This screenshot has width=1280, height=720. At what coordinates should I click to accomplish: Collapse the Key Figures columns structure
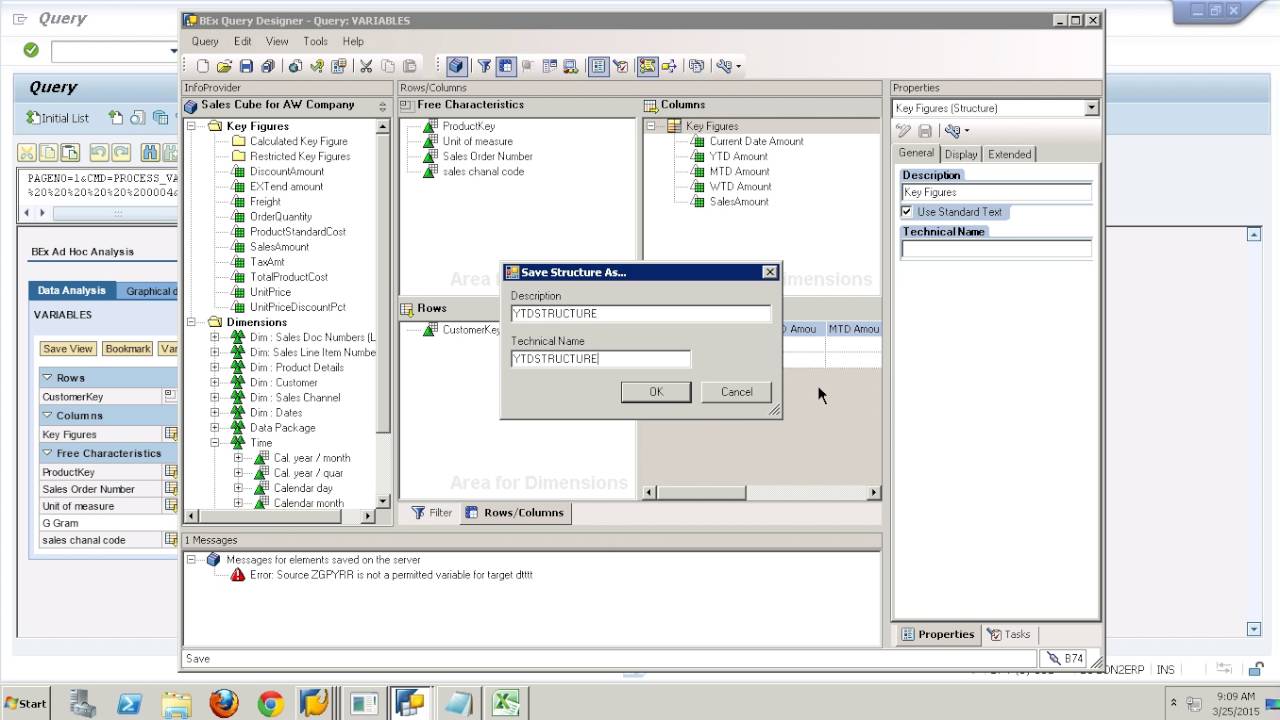point(651,126)
